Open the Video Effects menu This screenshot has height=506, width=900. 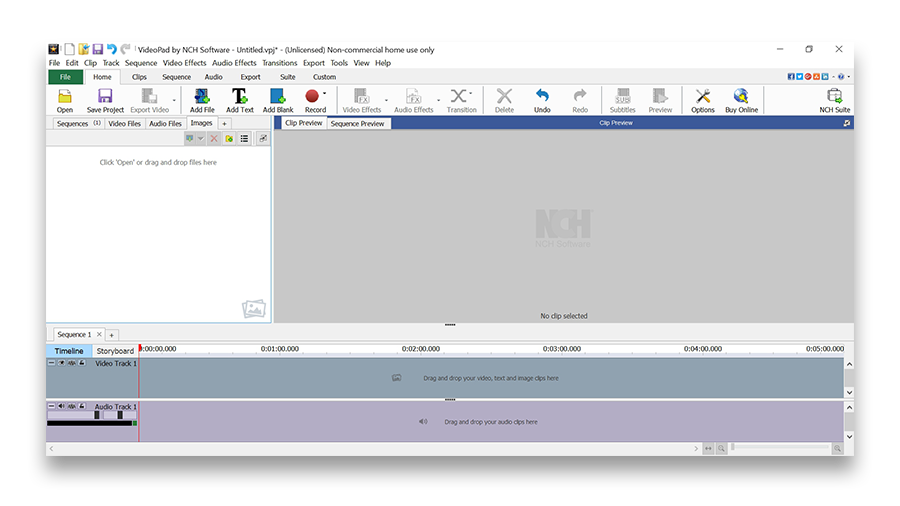click(x=184, y=63)
